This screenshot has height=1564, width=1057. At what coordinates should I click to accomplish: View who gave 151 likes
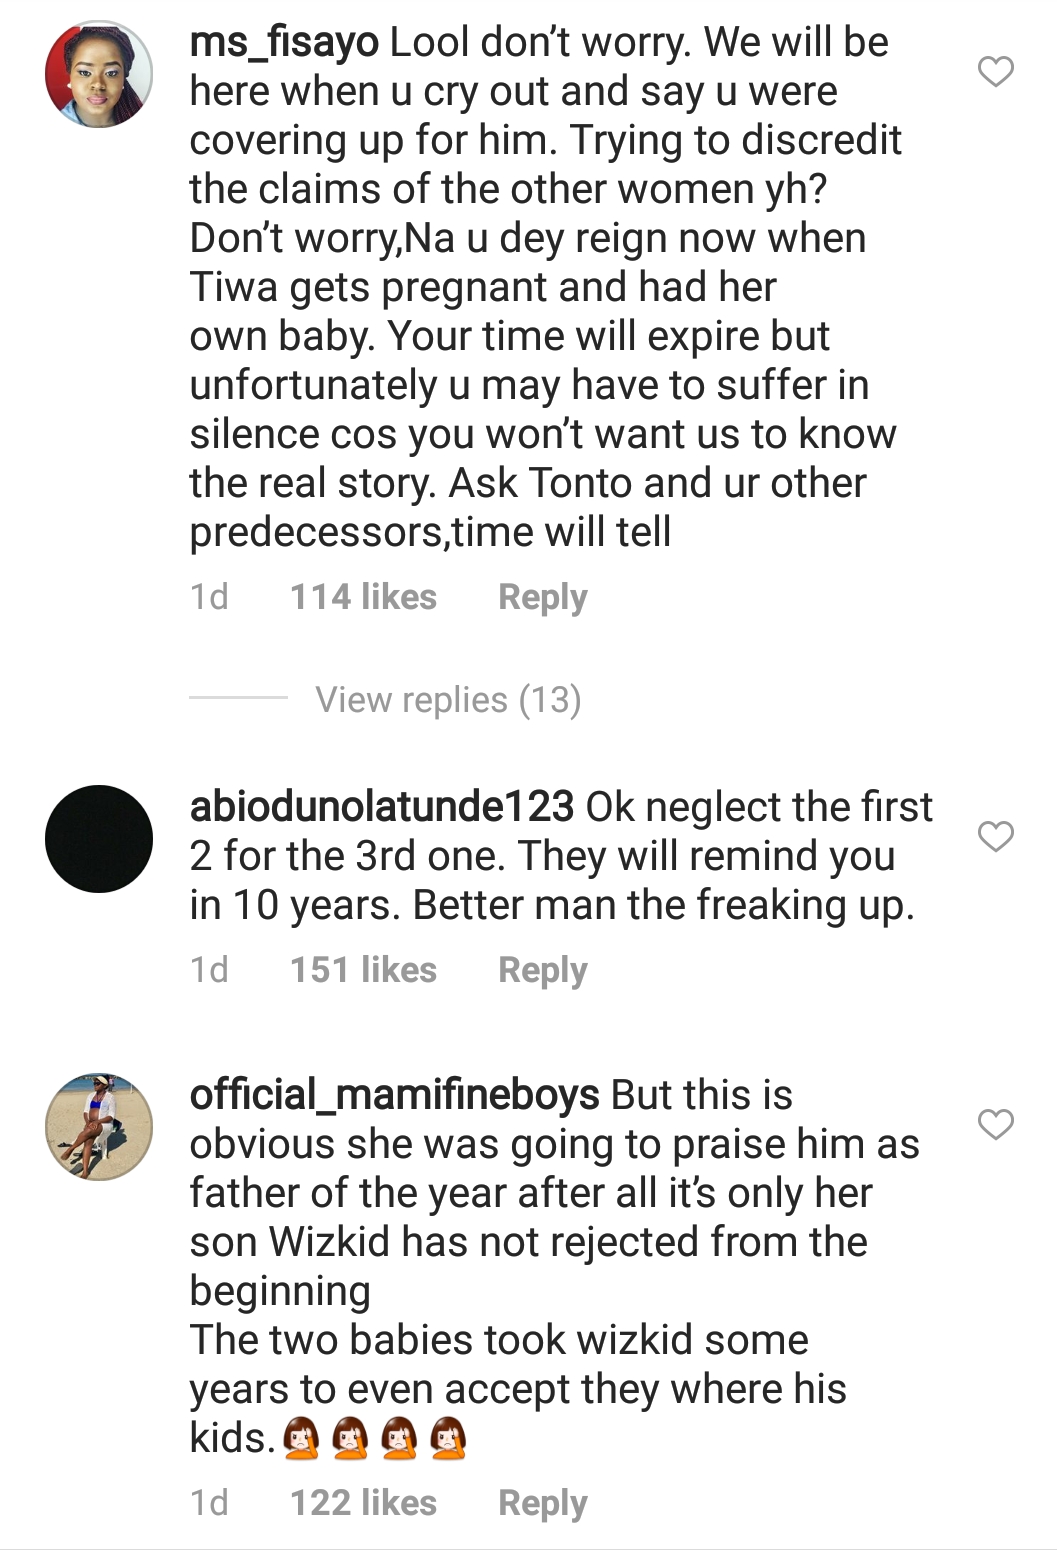(x=363, y=969)
